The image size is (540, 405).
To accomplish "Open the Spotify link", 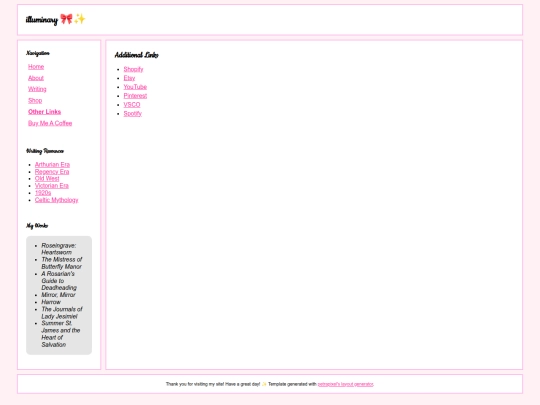I will (x=133, y=113).
